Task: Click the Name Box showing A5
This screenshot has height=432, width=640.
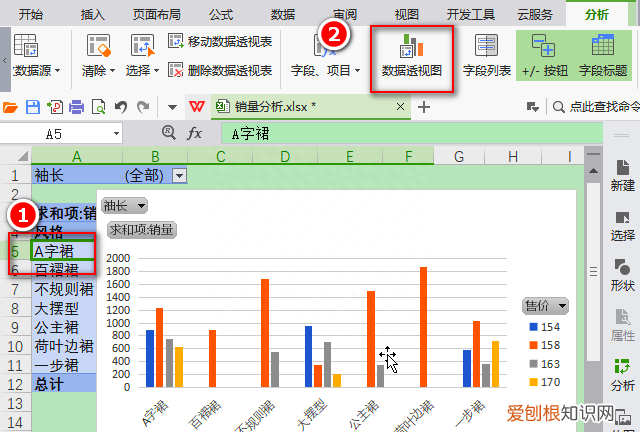Action: point(55,134)
